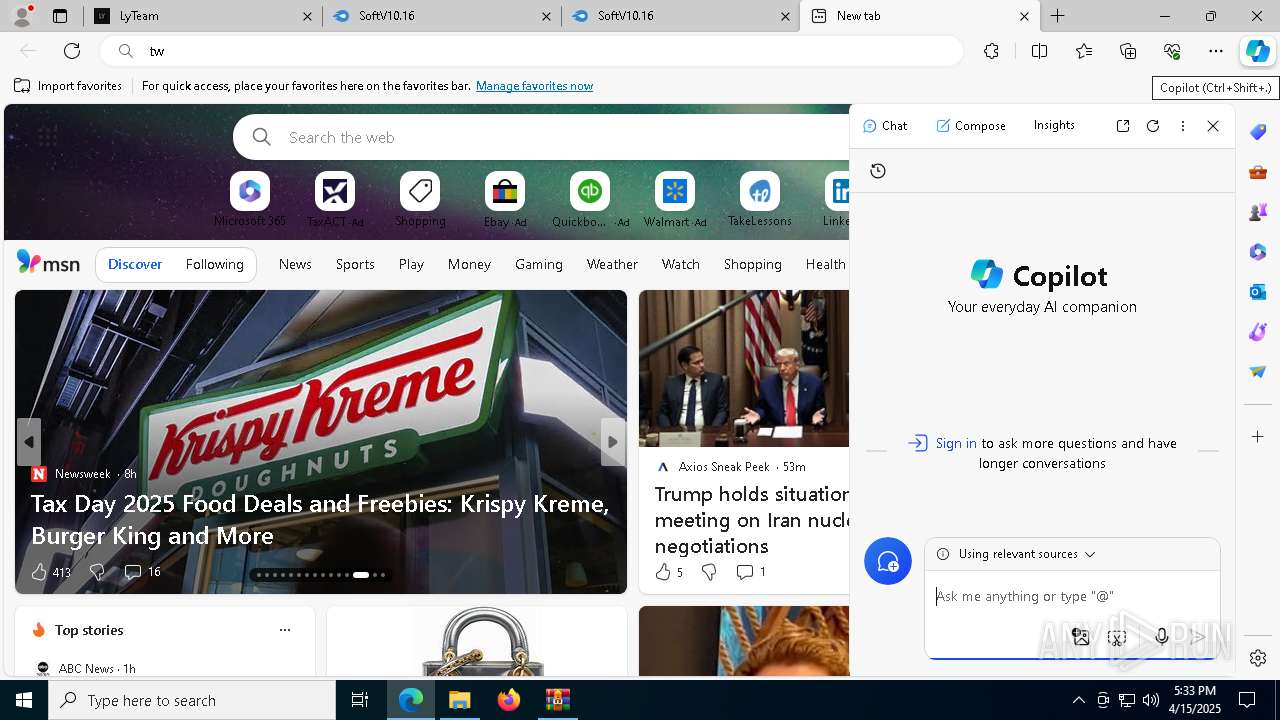Screen dimensions: 1280x720
Task: Refresh the Copilot pane
Action: click(1153, 126)
